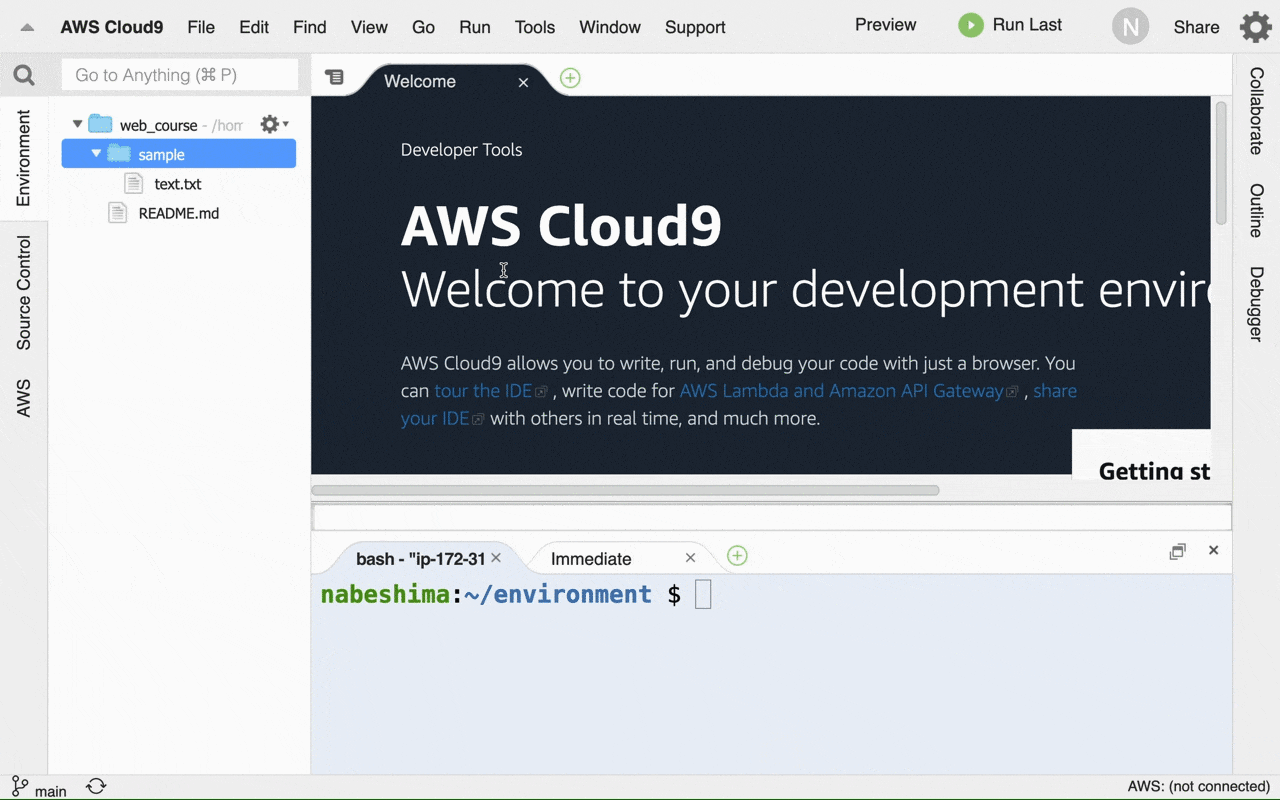Select text.txt in the file tree

coord(178,184)
